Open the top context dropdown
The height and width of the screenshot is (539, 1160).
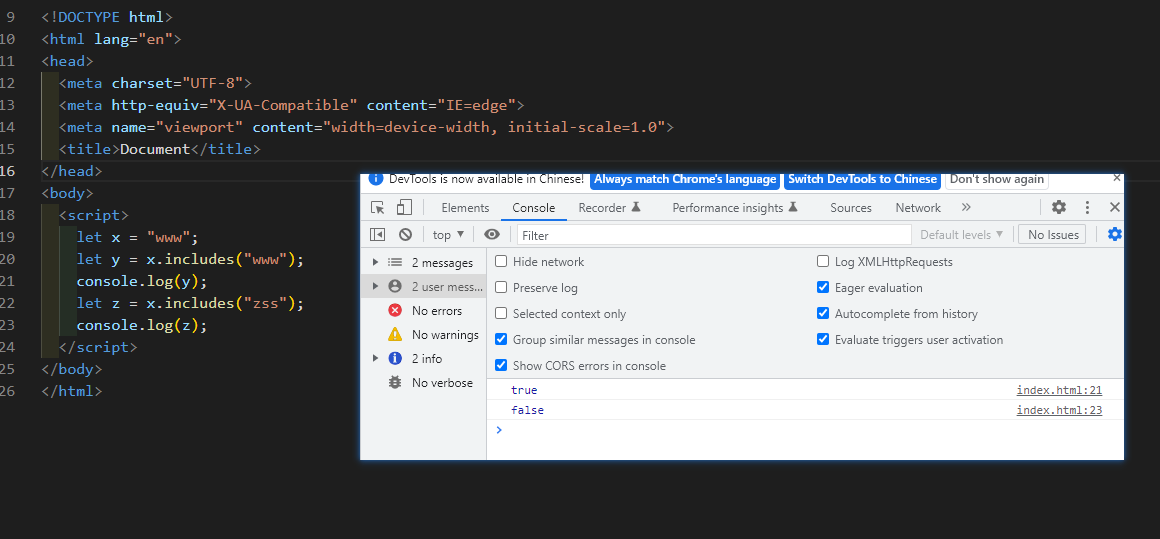(448, 235)
